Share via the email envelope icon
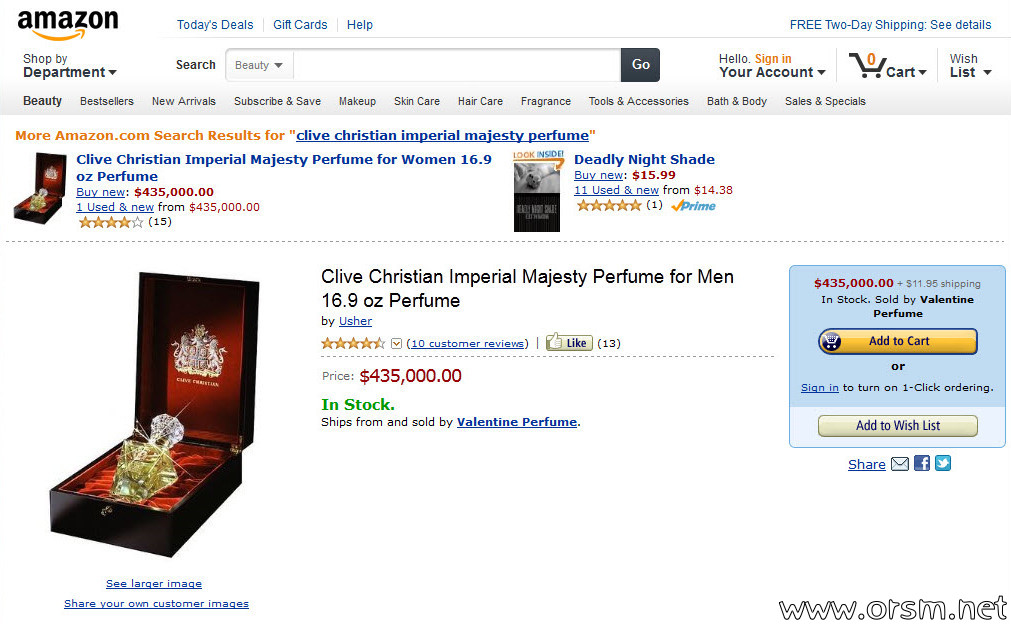 [x=899, y=463]
